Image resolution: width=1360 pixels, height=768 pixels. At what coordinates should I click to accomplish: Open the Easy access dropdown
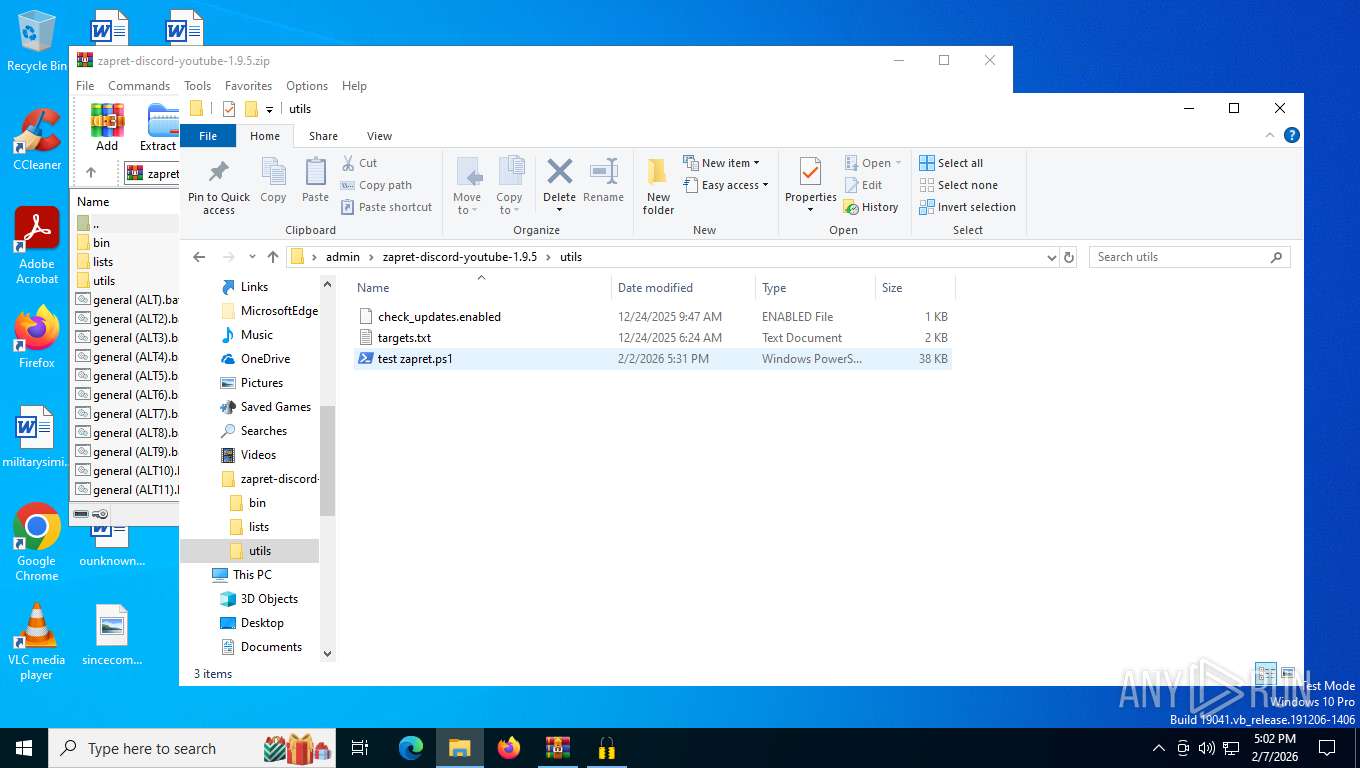727,185
